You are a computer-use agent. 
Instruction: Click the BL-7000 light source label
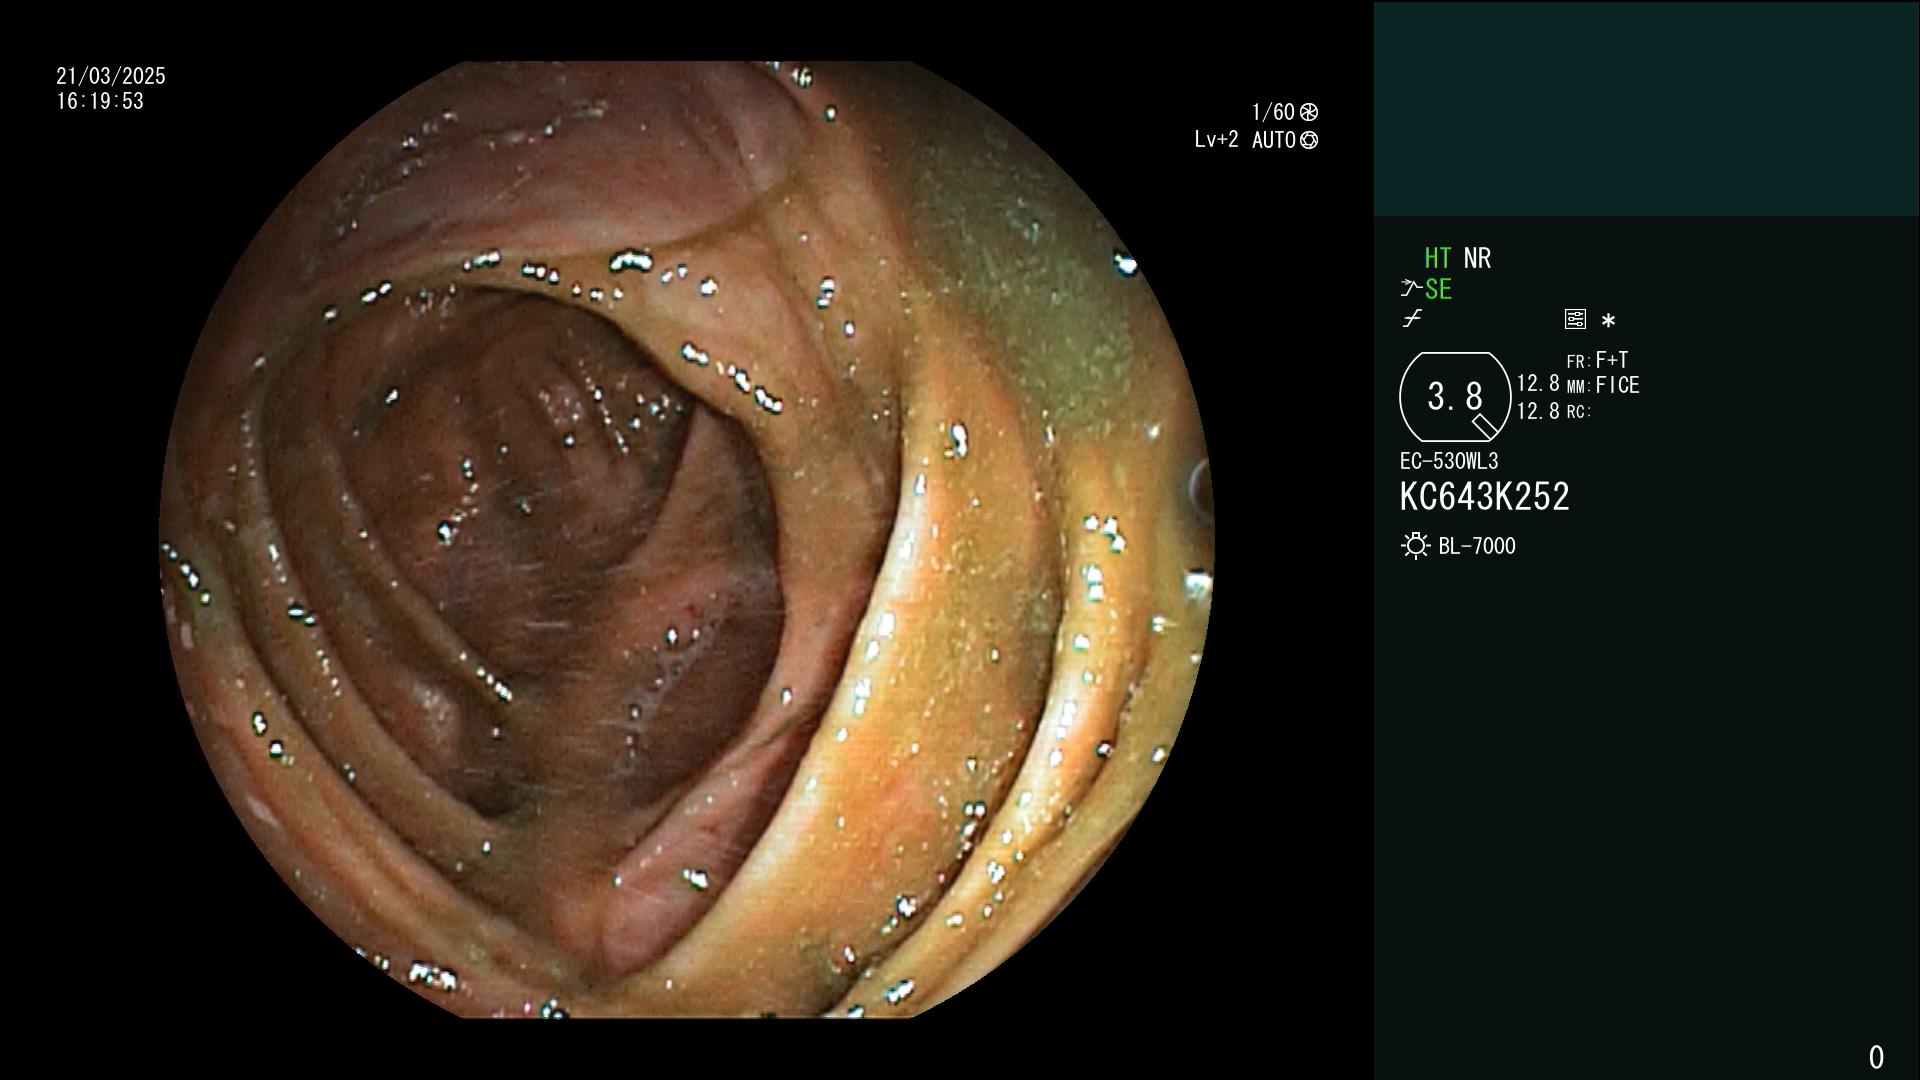pyautogui.click(x=1477, y=547)
